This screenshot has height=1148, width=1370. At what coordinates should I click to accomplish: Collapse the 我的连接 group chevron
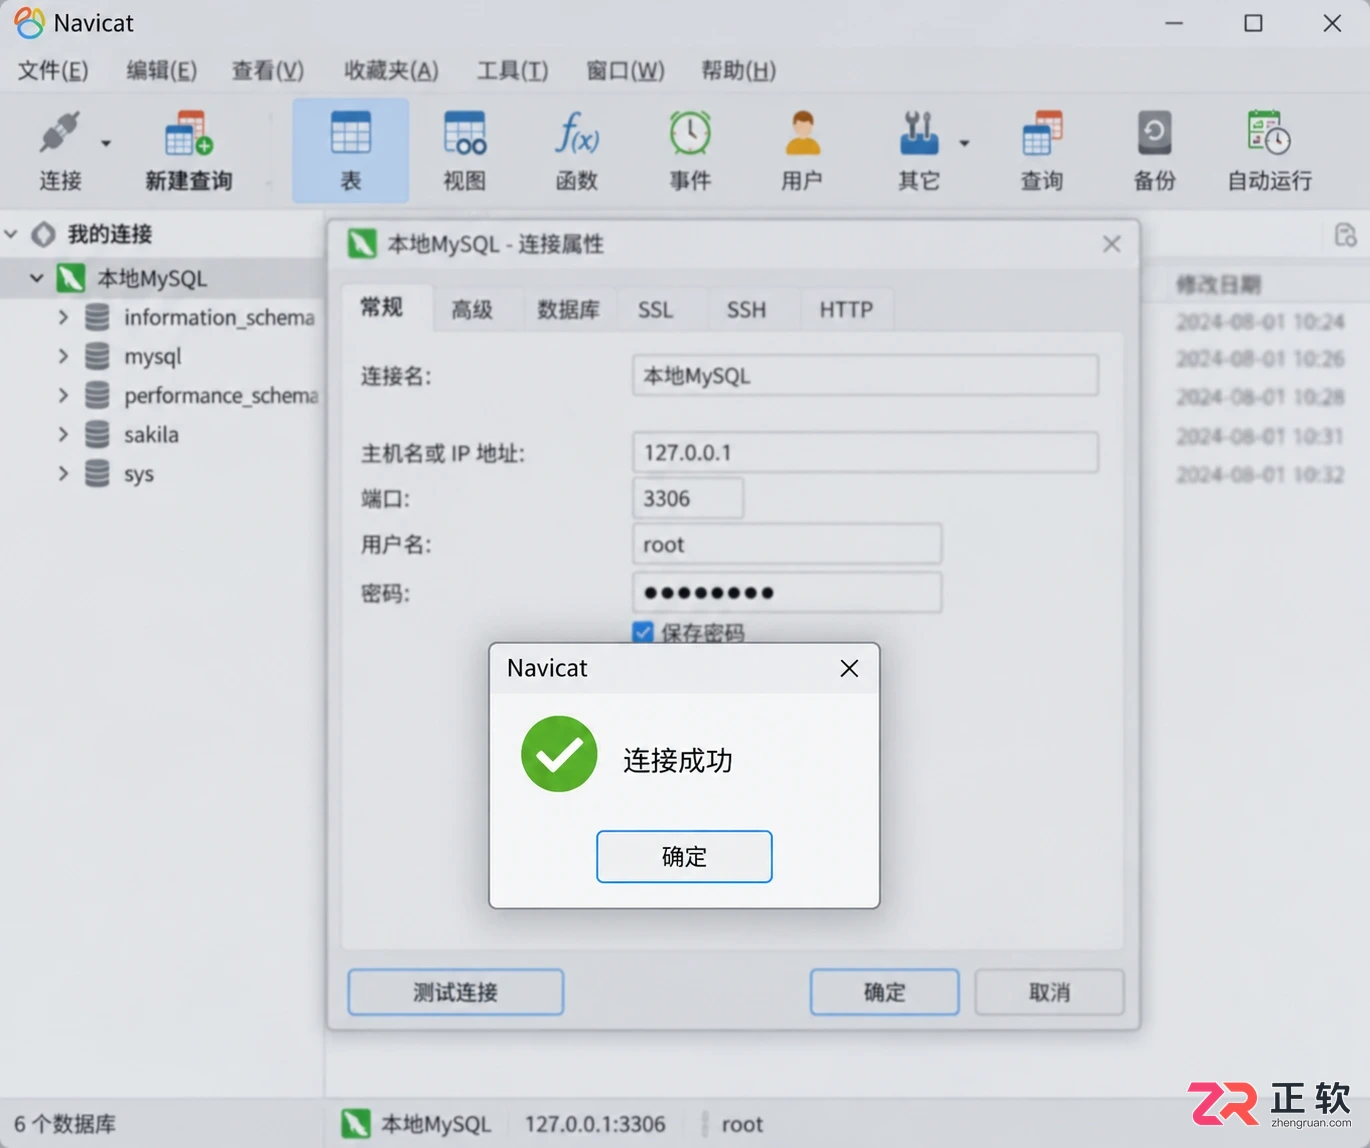click(11, 234)
